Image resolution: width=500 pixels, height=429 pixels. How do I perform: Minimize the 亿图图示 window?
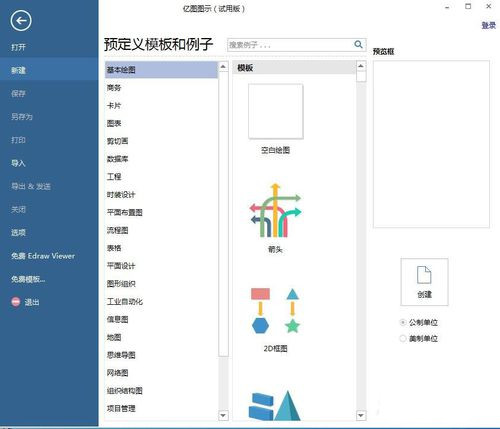pos(447,7)
